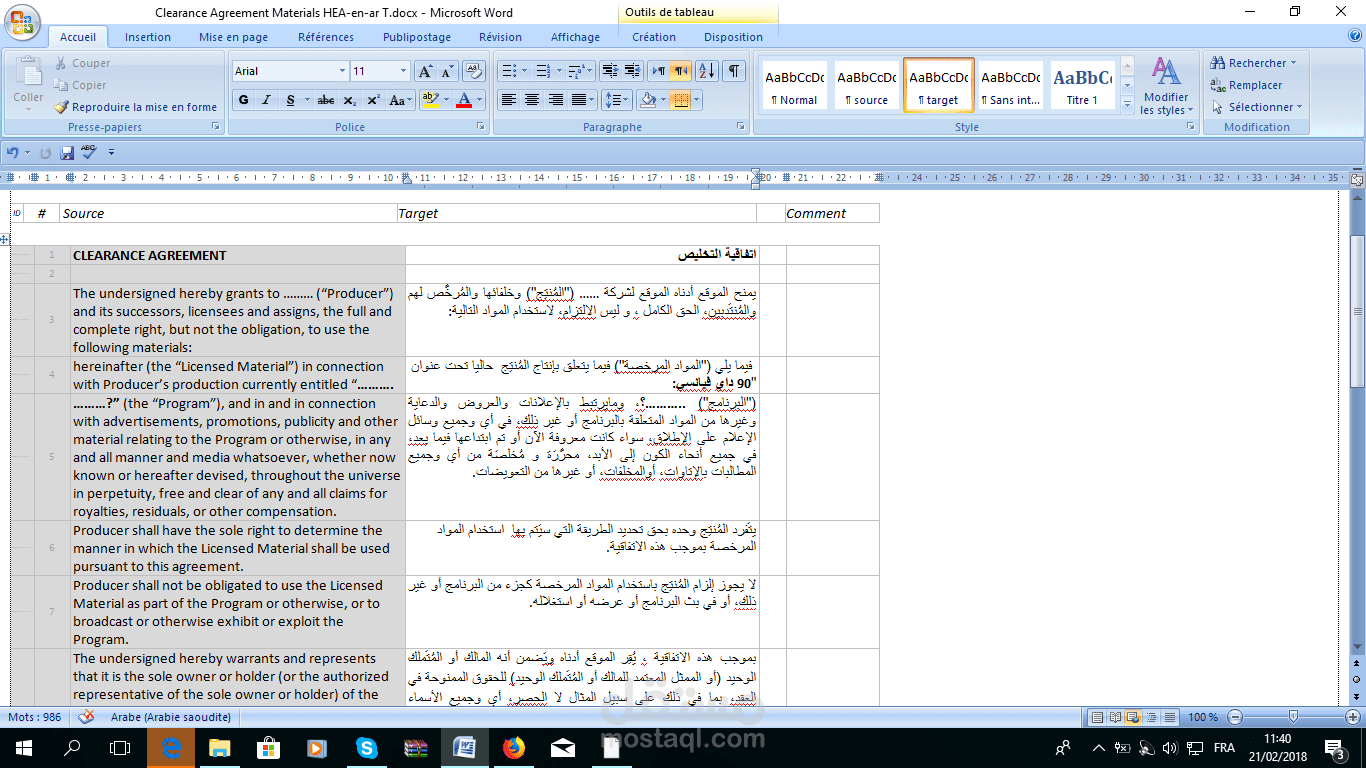This screenshot has width=1366, height=768.
Task: Decrease paragraph indent
Action: tap(610, 71)
